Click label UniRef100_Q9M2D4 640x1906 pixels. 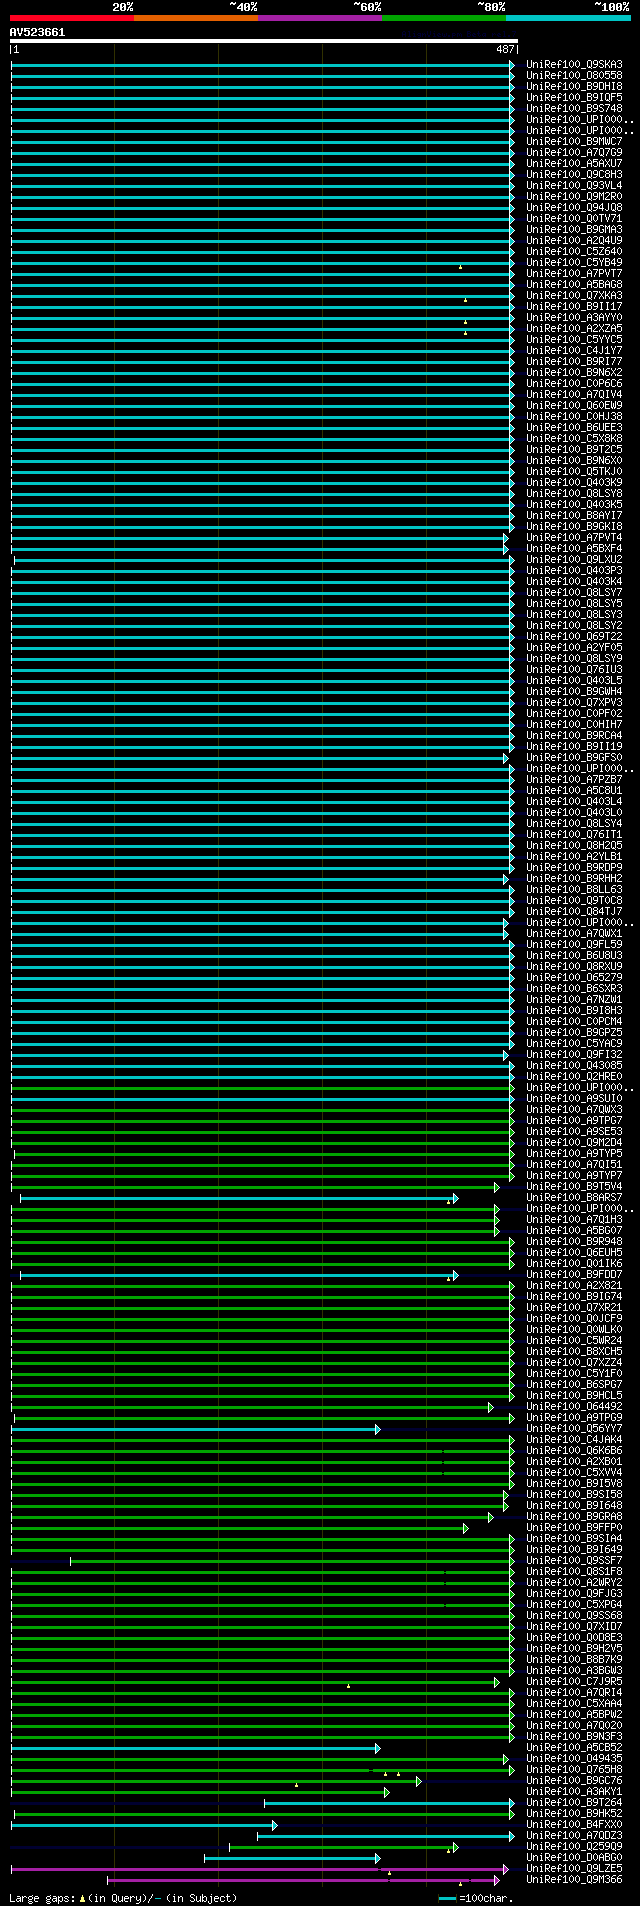[574, 1142]
